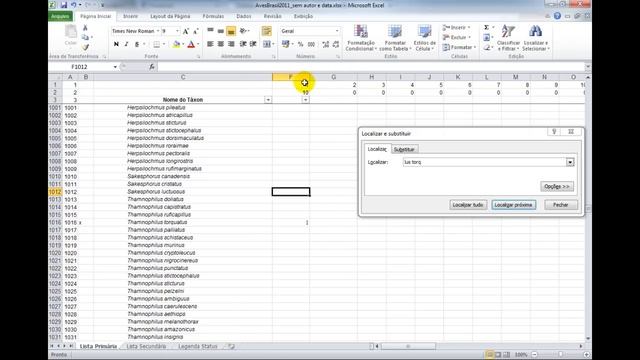Click the Copy icon in clipboard group

pos(85,37)
